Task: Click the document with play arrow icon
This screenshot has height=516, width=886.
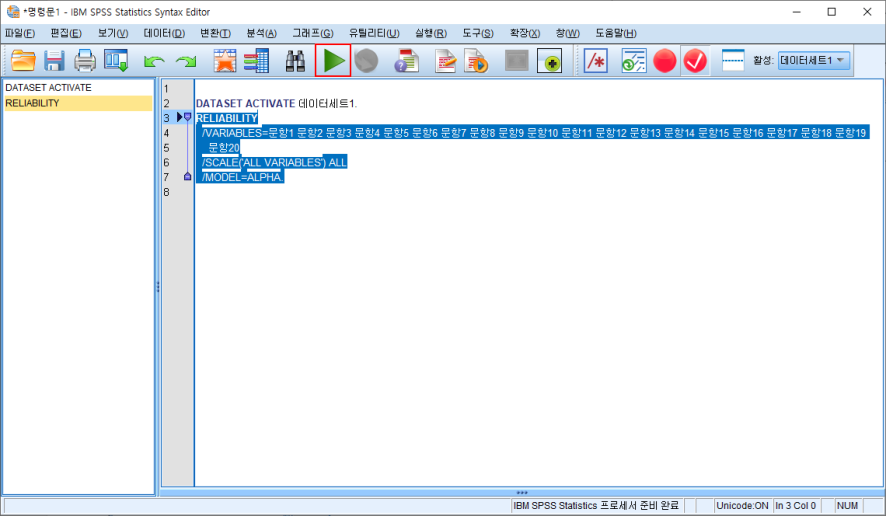Action: tap(476, 60)
